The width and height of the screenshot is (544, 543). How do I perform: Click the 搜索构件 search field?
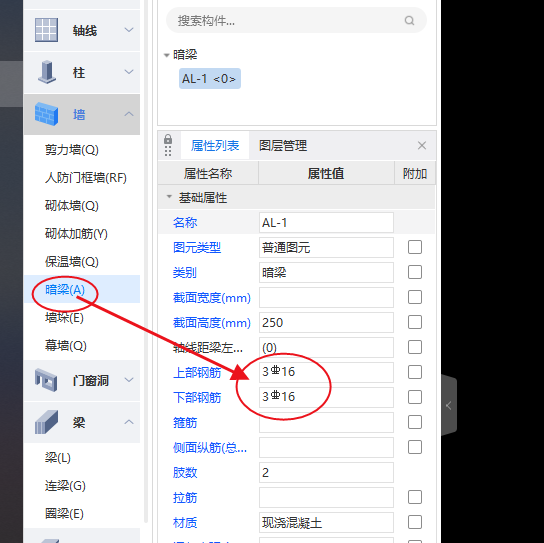coord(297,20)
